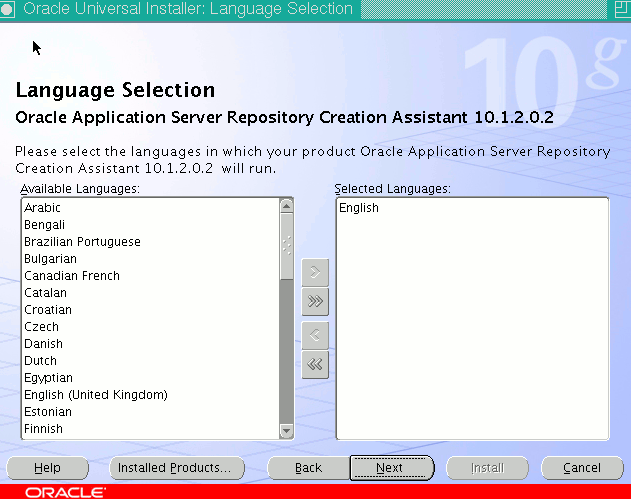Select Czech language entry
Viewport: 631px width, 499px height.
tap(151, 327)
